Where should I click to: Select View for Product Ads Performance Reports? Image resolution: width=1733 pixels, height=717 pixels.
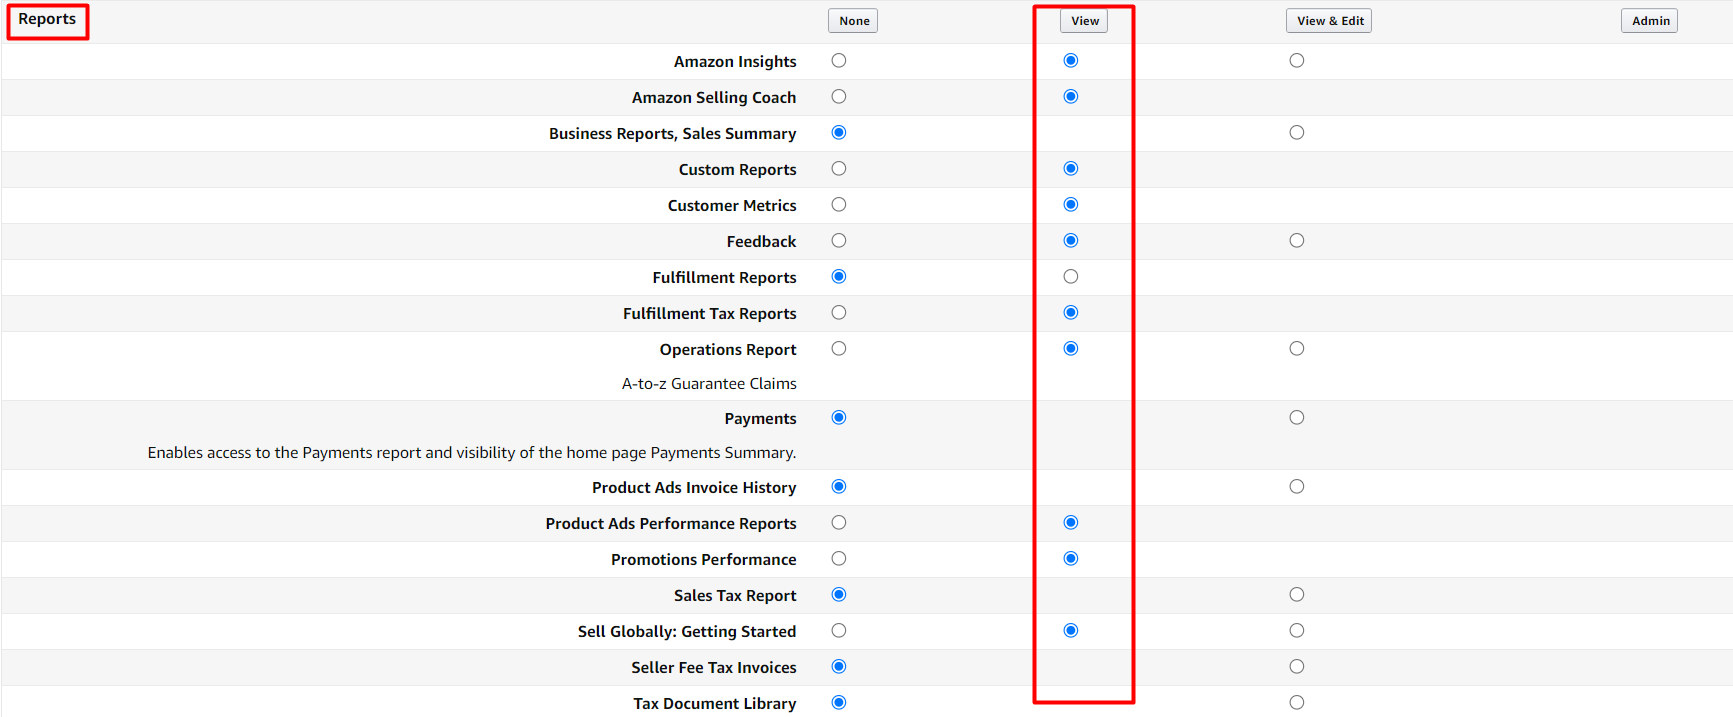pos(1071,523)
